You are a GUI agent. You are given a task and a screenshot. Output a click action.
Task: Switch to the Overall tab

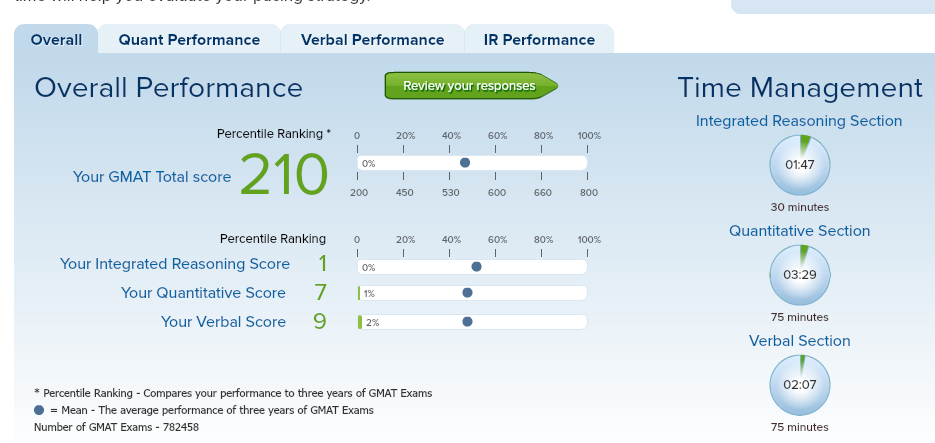pyautogui.click(x=56, y=39)
